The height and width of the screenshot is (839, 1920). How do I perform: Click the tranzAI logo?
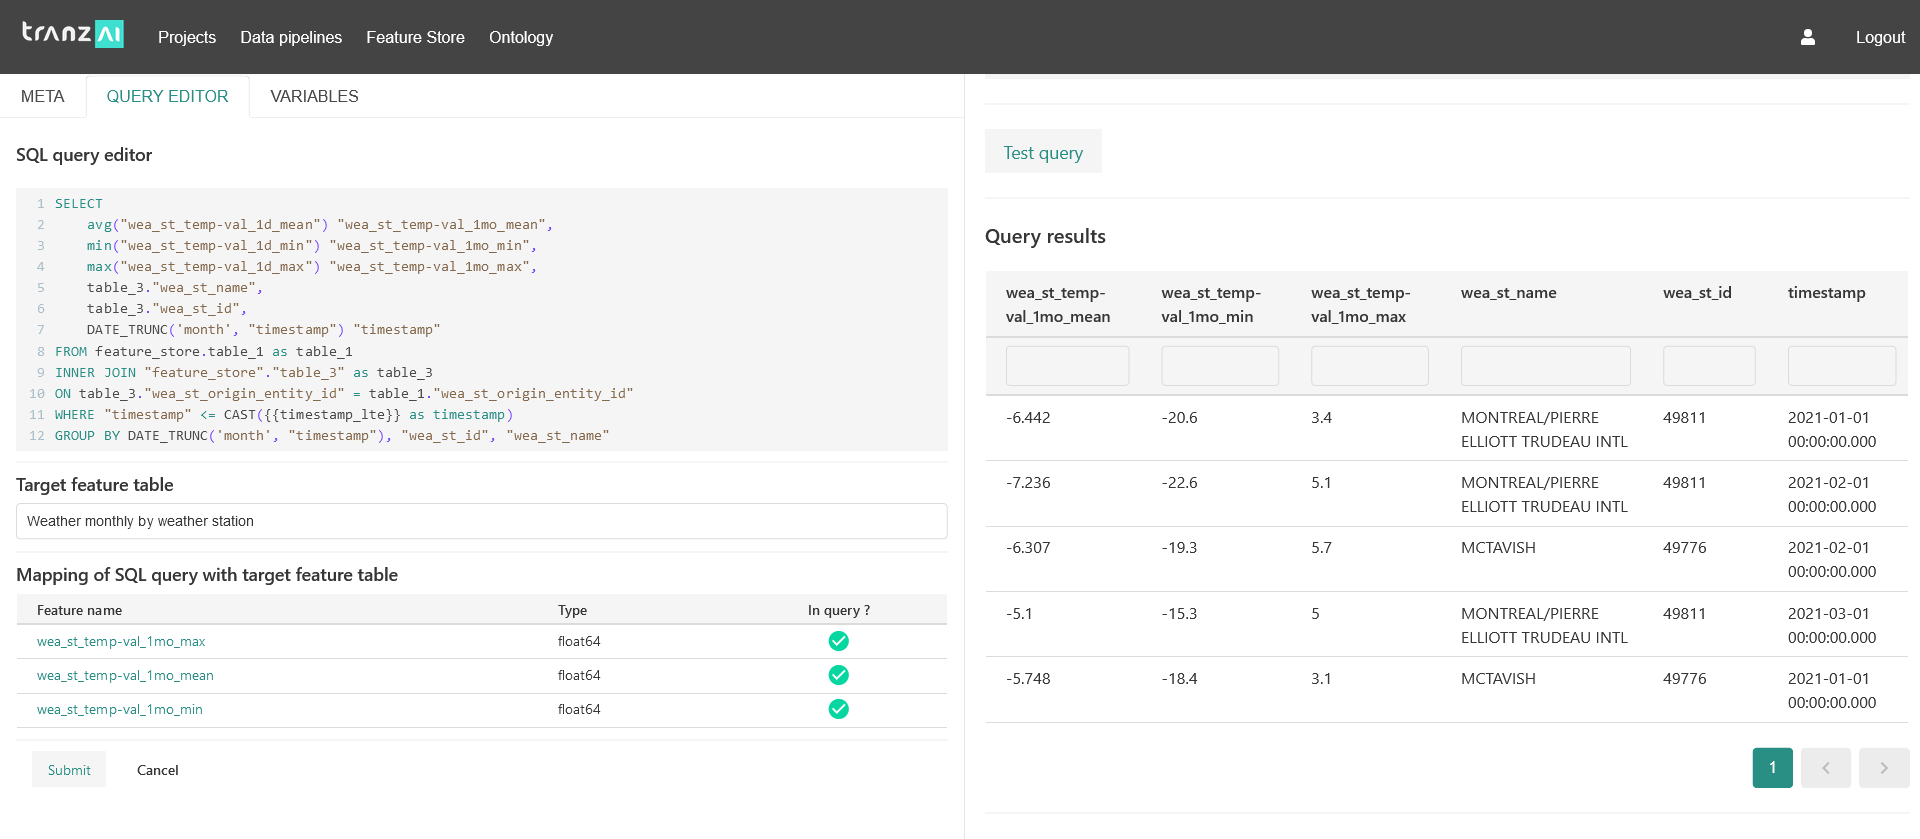coord(73,35)
